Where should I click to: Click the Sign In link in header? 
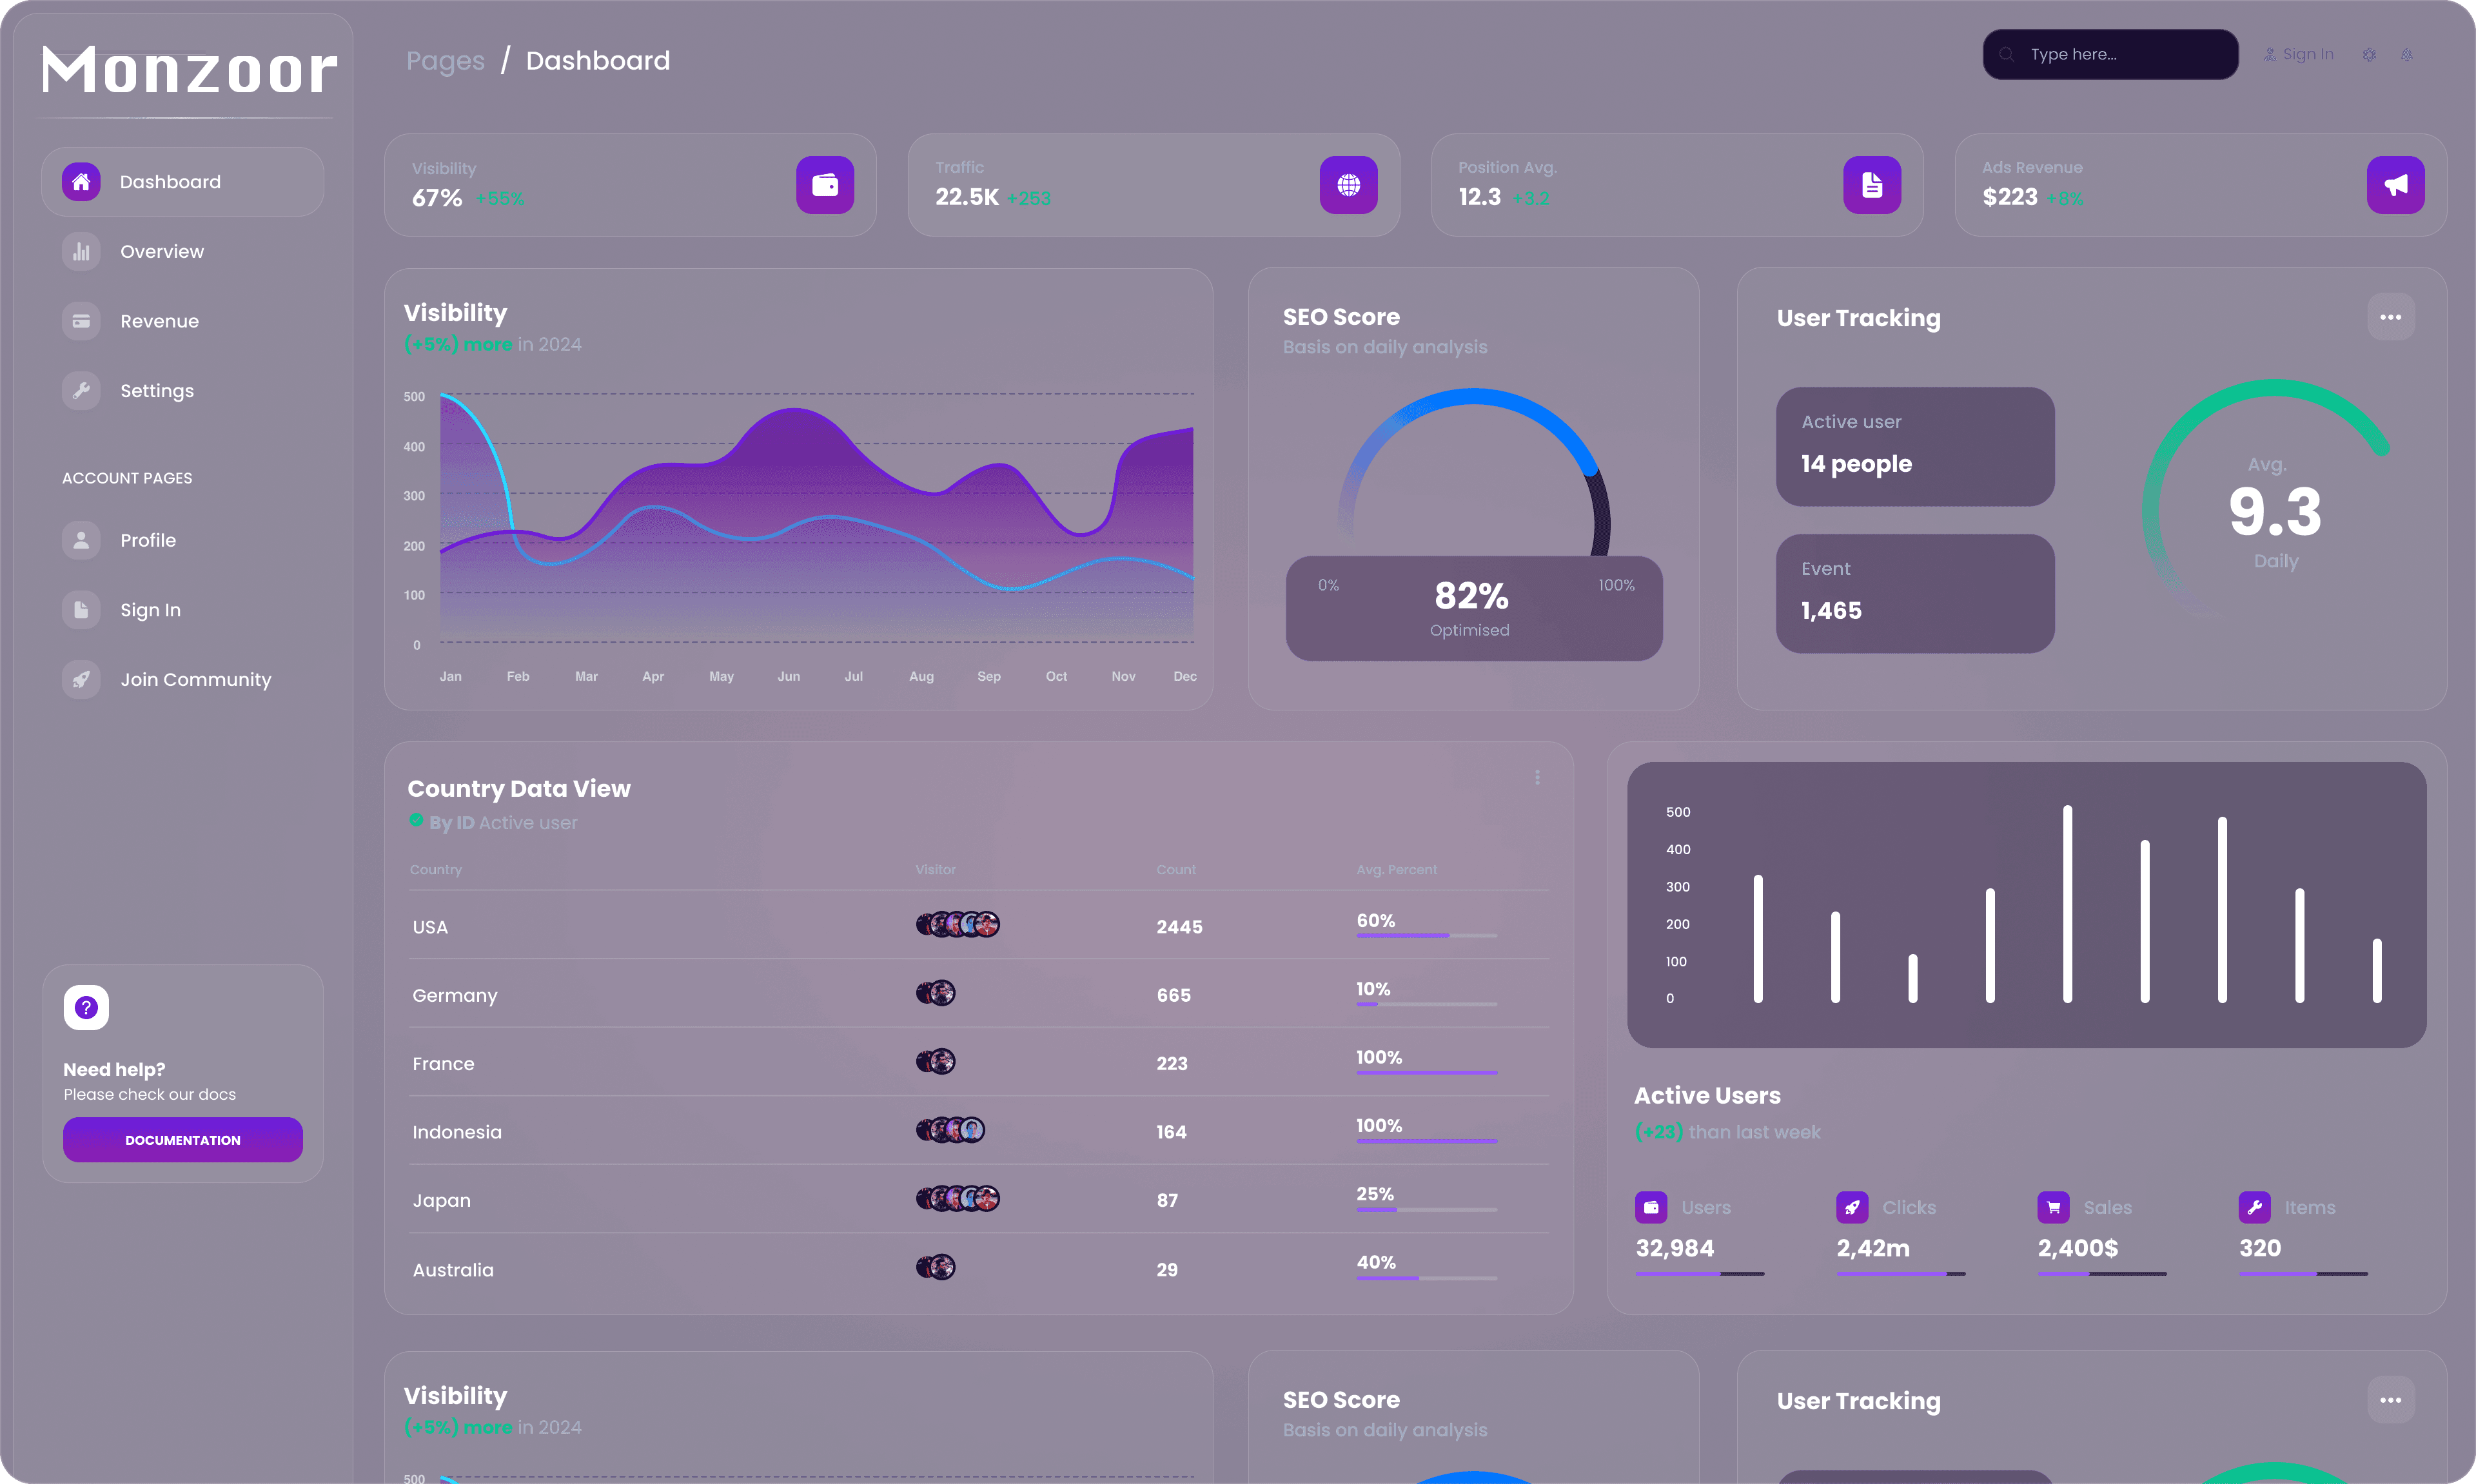(2299, 55)
